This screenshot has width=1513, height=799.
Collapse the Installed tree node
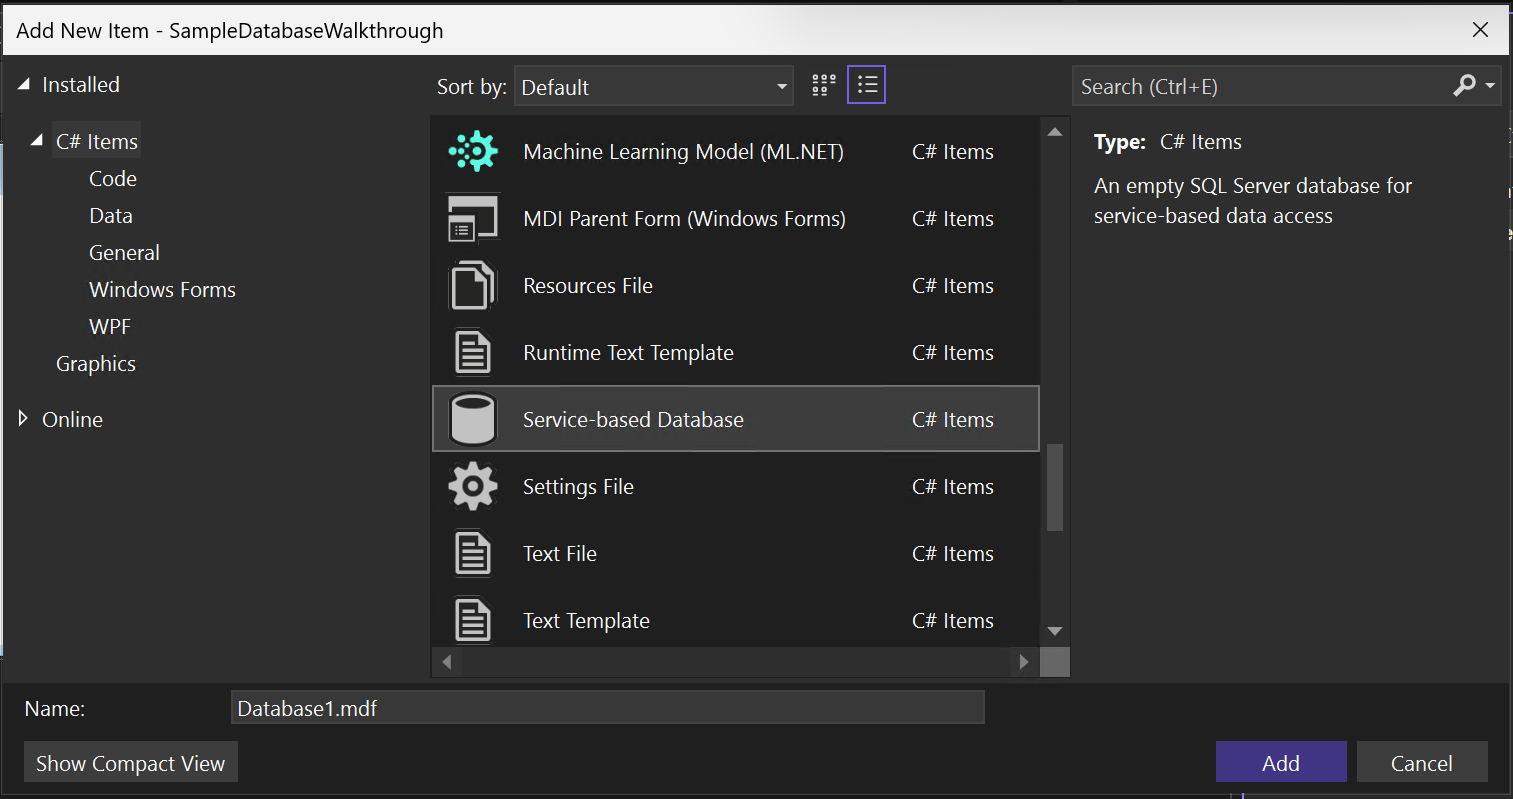coord(24,85)
